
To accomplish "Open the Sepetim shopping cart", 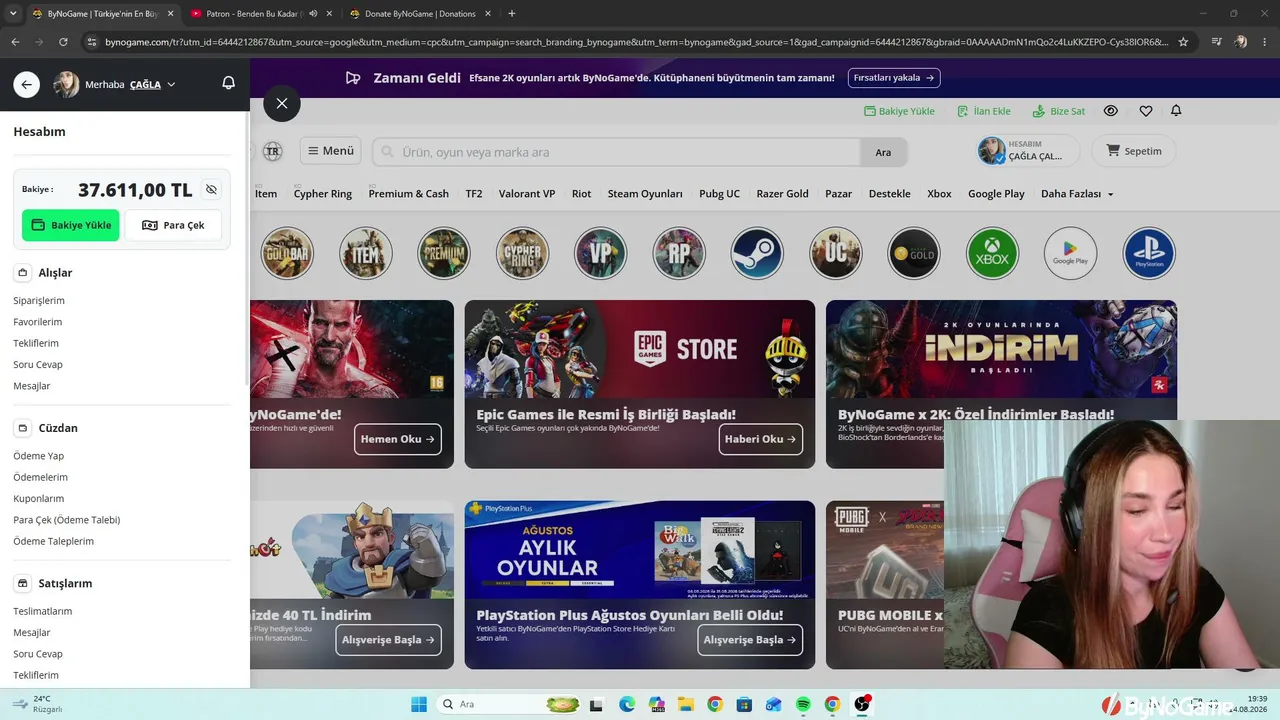I will [x=1134, y=151].
